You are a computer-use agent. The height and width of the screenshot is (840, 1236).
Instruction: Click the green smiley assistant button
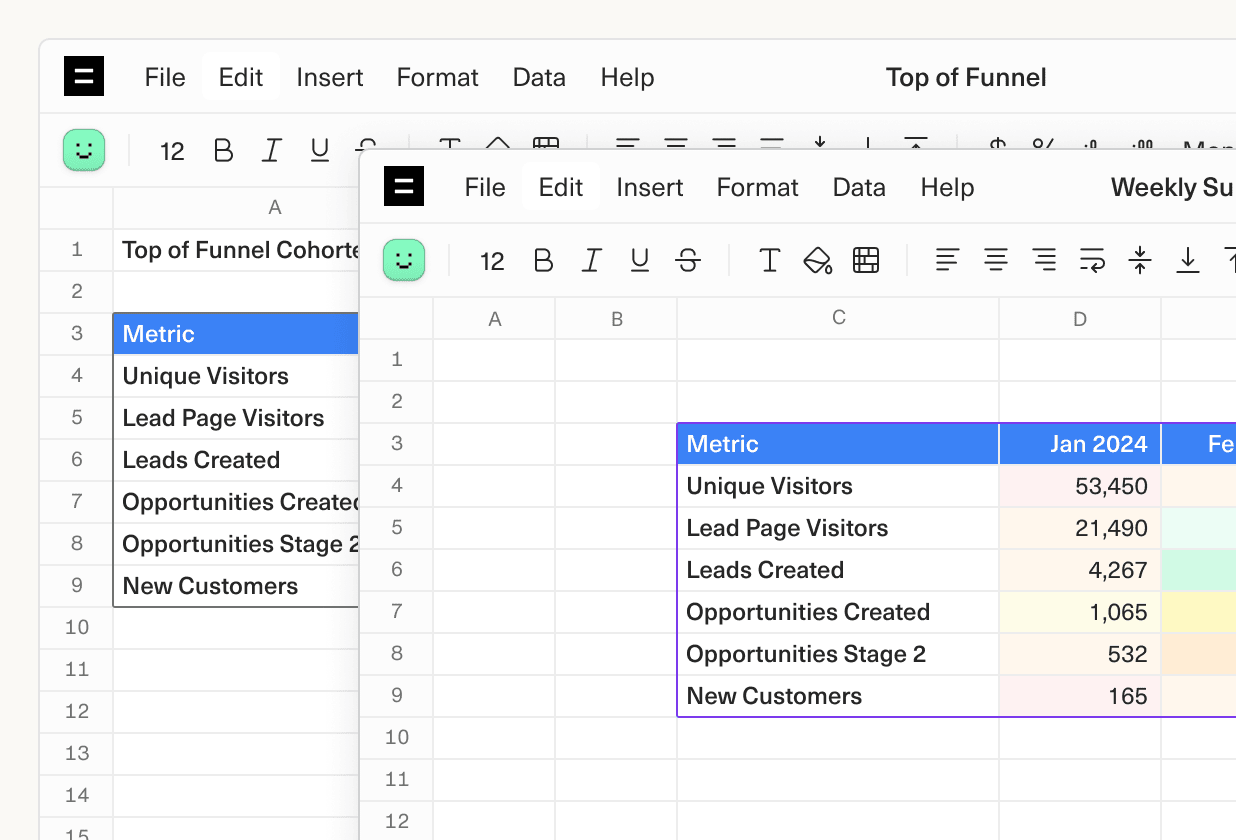pyautogui.click(x=404, y=260)
